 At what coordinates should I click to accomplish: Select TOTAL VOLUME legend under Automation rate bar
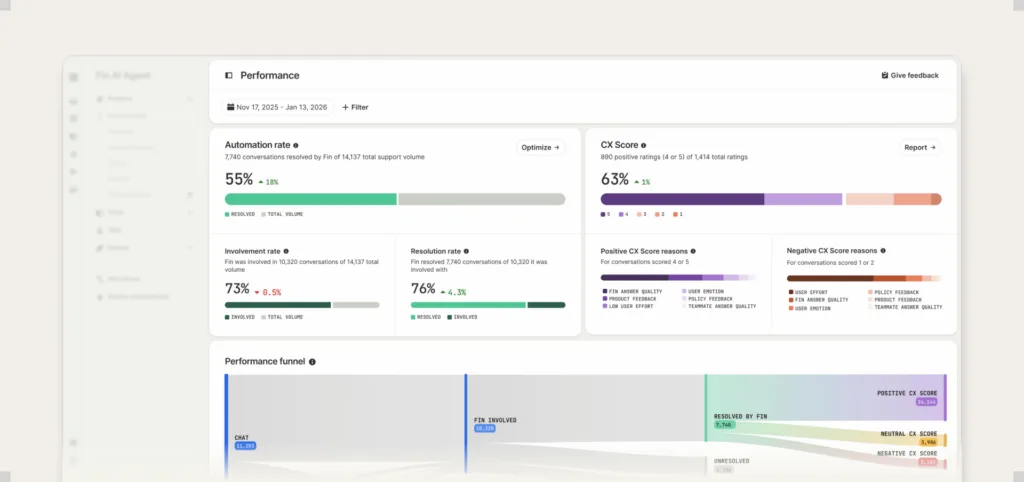point(282,214)
